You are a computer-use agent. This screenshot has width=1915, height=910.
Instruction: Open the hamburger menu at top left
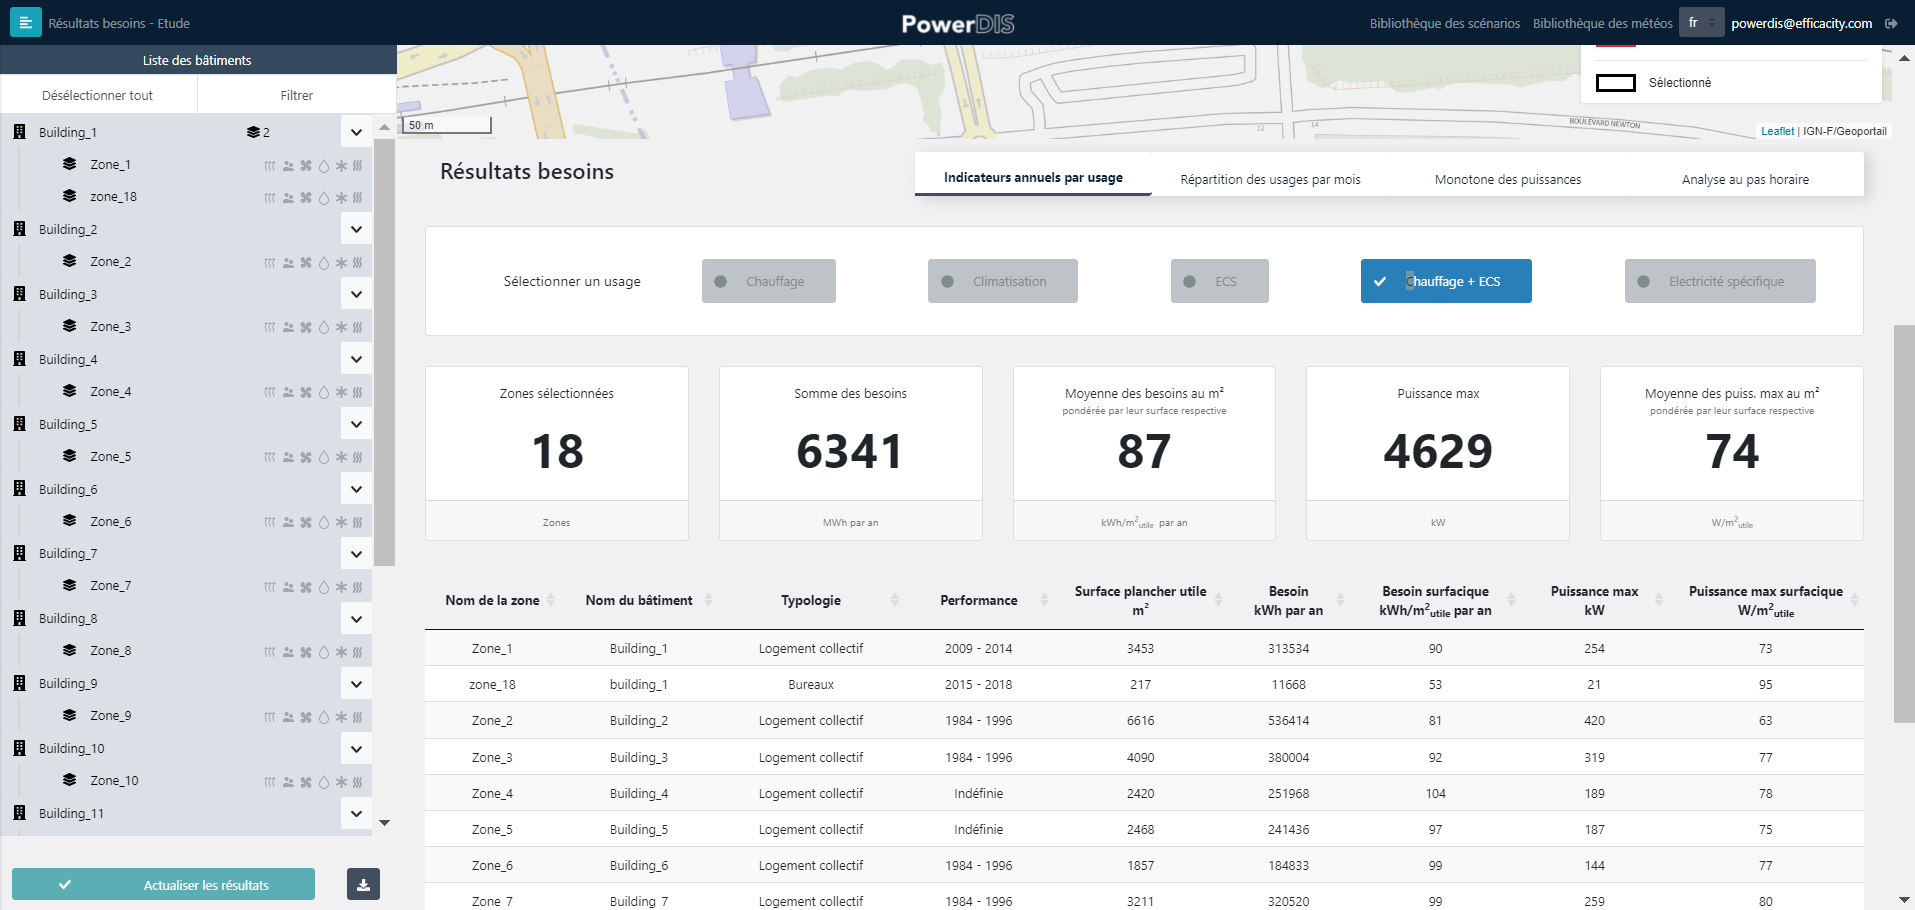pos(26,22)
